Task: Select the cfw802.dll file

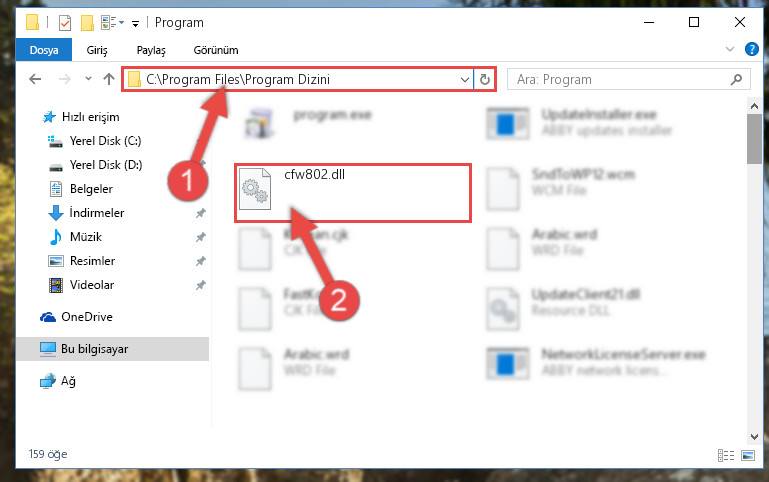Action: (353, 193)
